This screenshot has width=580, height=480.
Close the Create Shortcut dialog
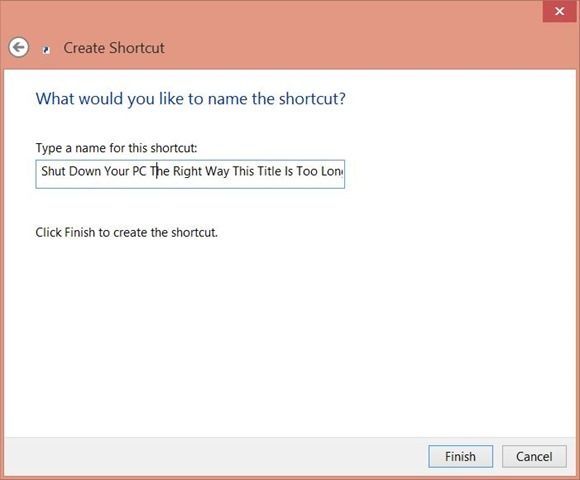point(559,11)
